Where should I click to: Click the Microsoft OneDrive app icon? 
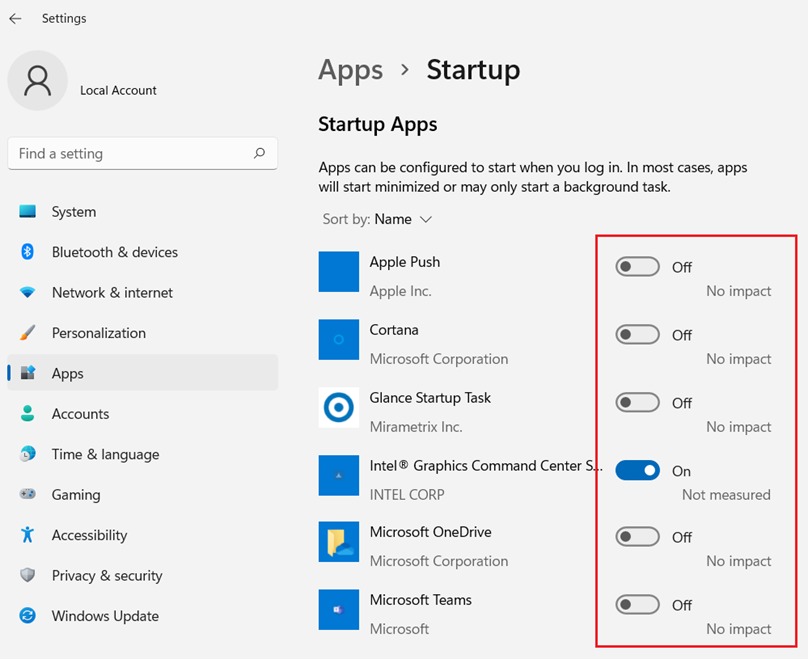click(x=339, y=541)
